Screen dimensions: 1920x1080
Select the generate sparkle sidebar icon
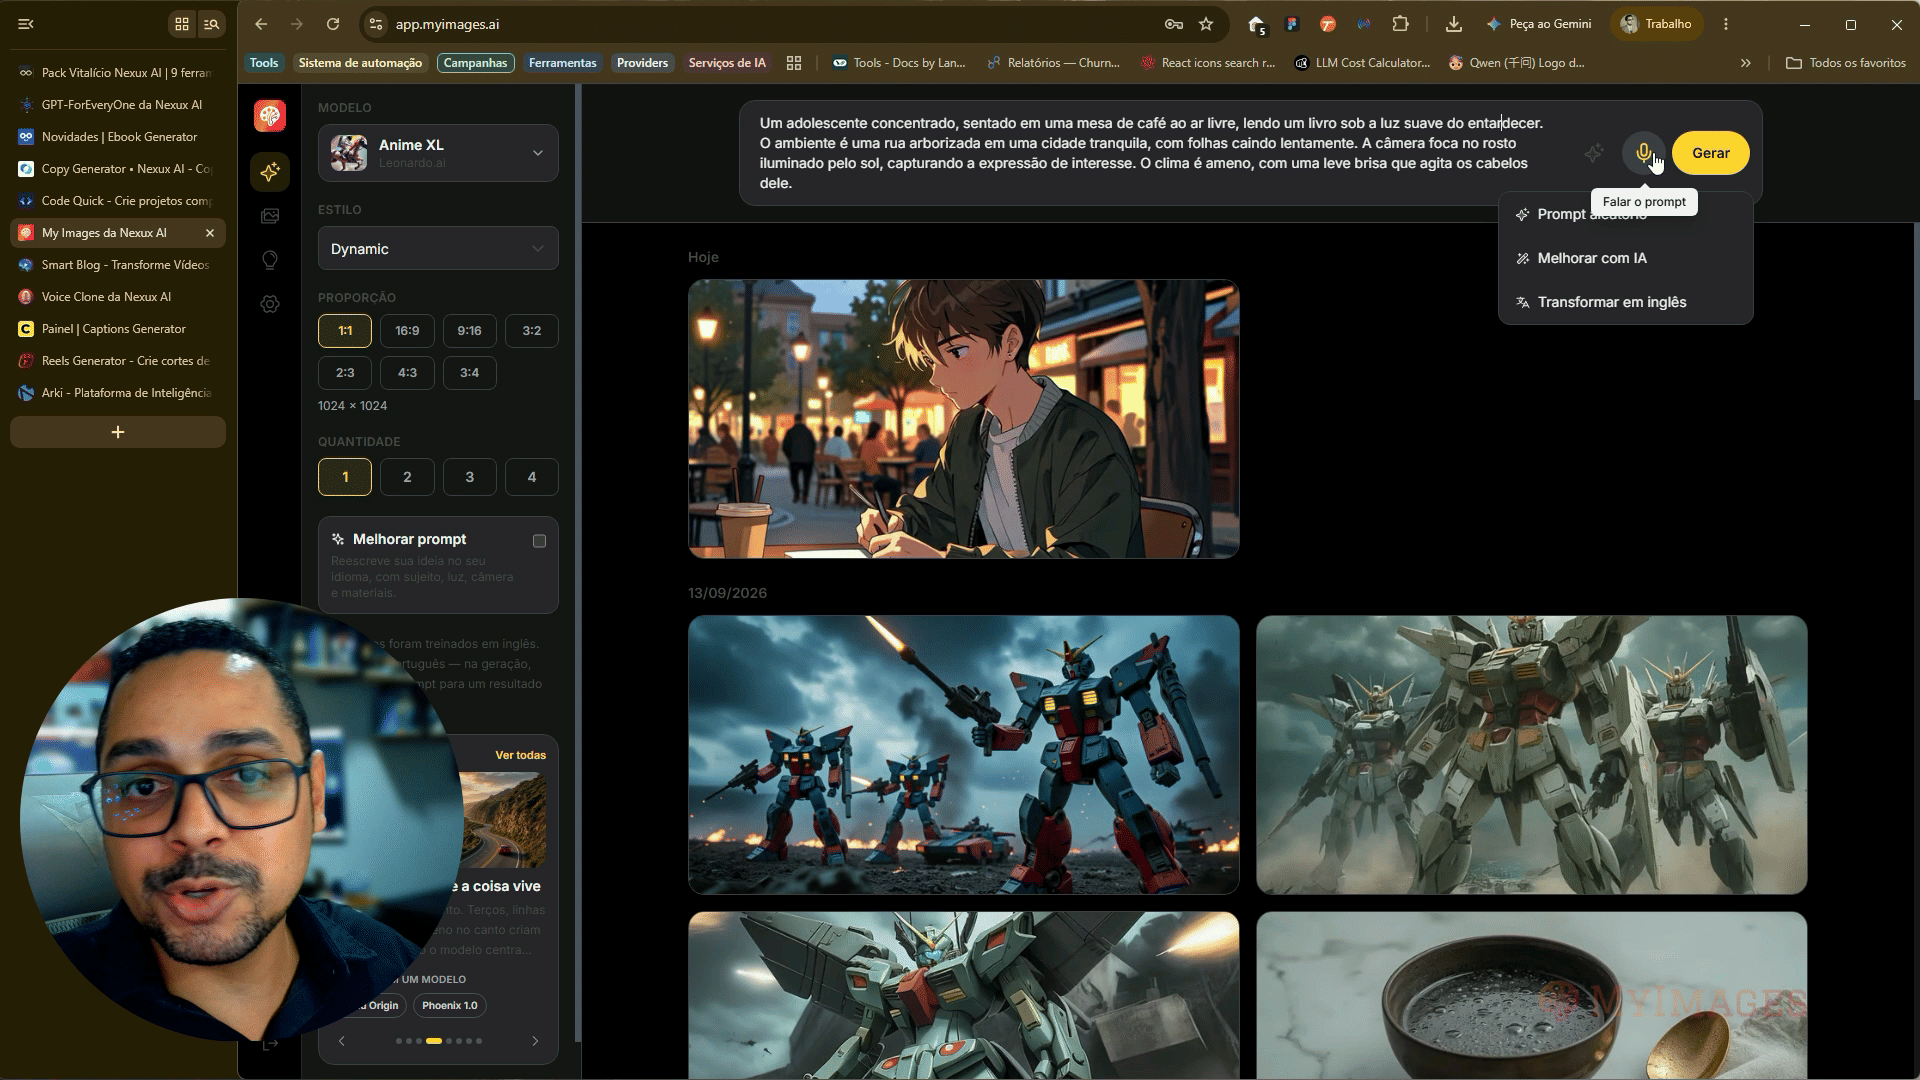tap(270, 172)
